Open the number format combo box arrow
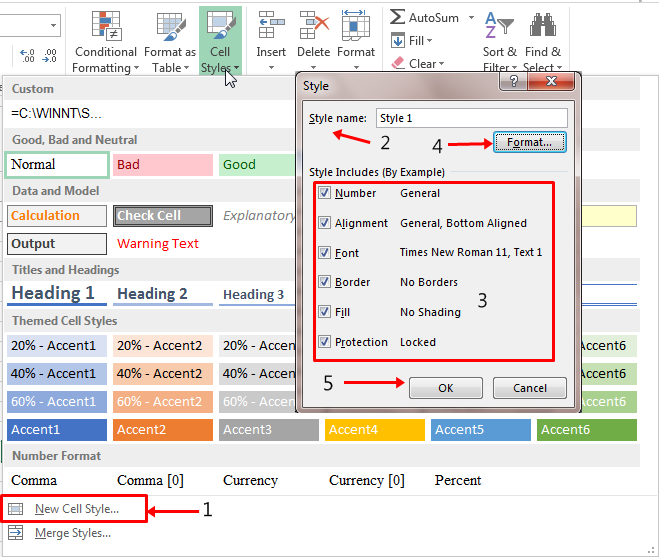 [x=53, y=26]
